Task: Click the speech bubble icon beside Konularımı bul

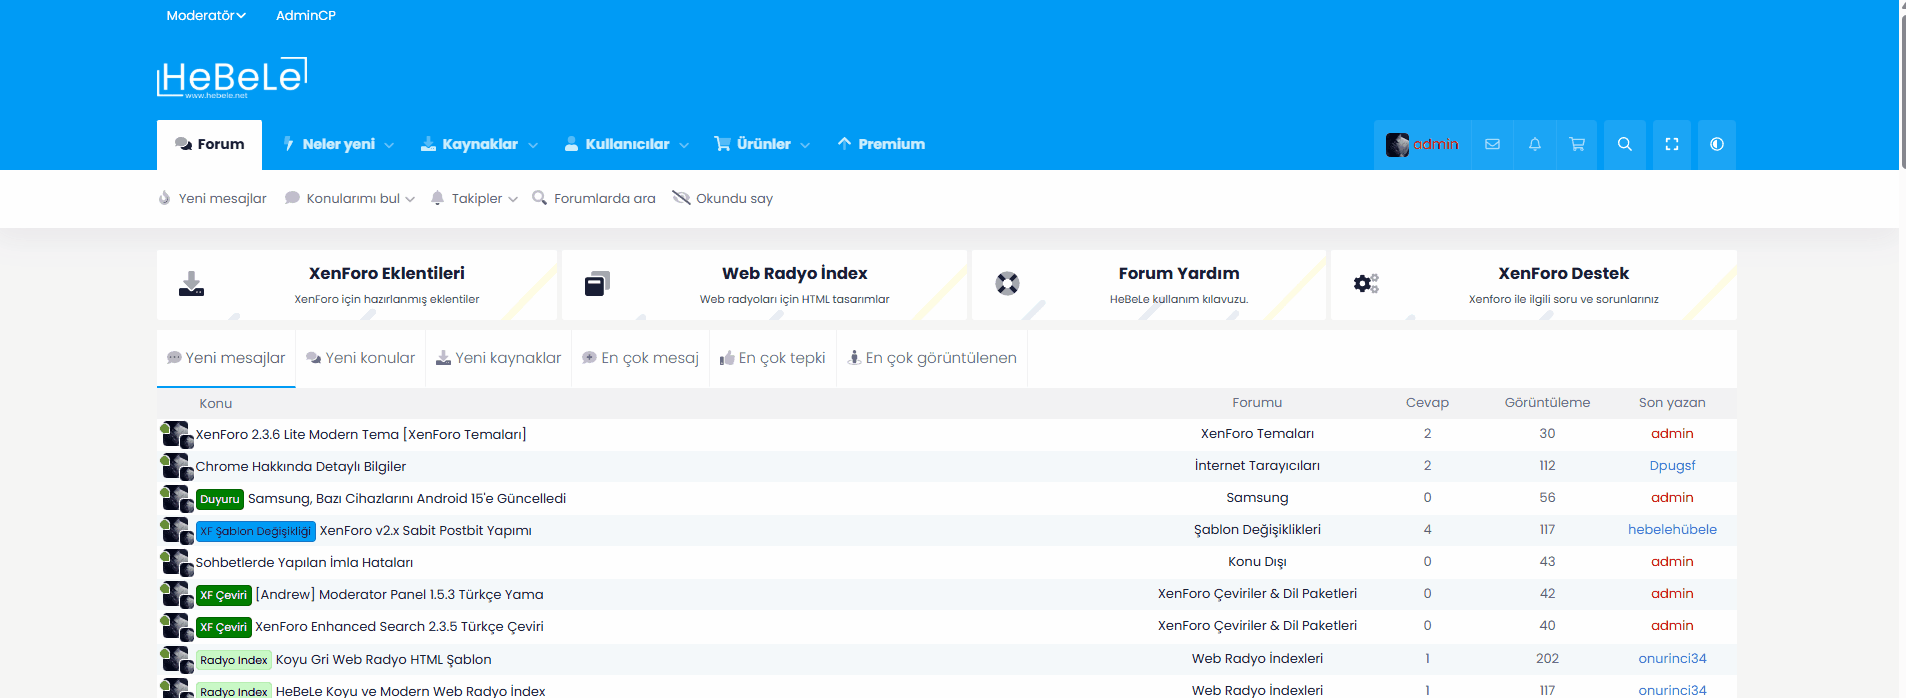Action: tap(292, 198)
